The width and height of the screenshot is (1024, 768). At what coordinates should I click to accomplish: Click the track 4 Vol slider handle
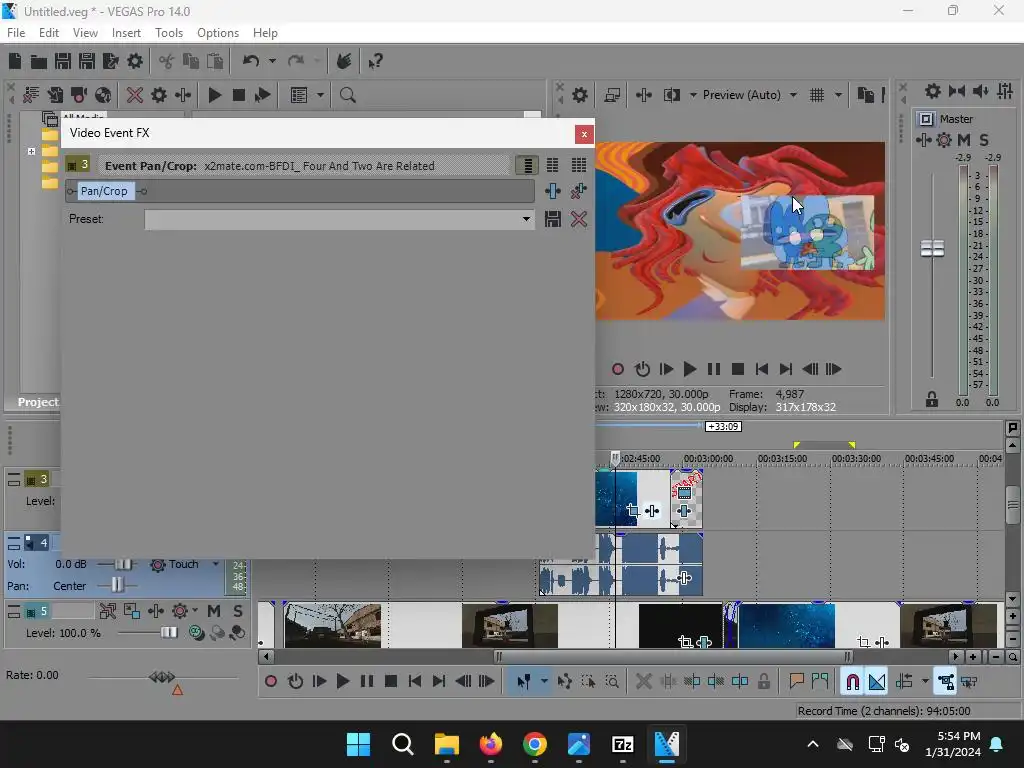[x=123, y=564]
